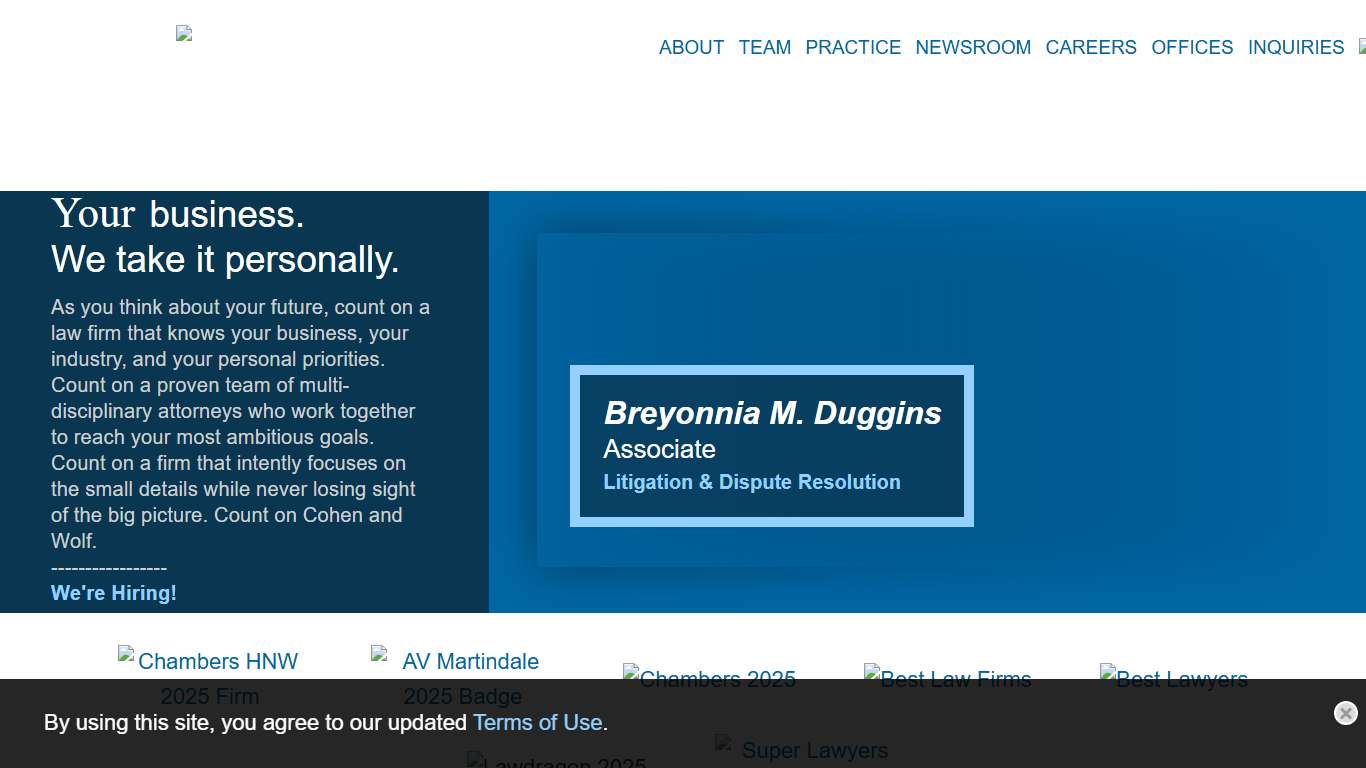Open the PRACTICE navigation item
This screenshot has height=768, width=1366.
pyautogui.click(x=853, y=47)
